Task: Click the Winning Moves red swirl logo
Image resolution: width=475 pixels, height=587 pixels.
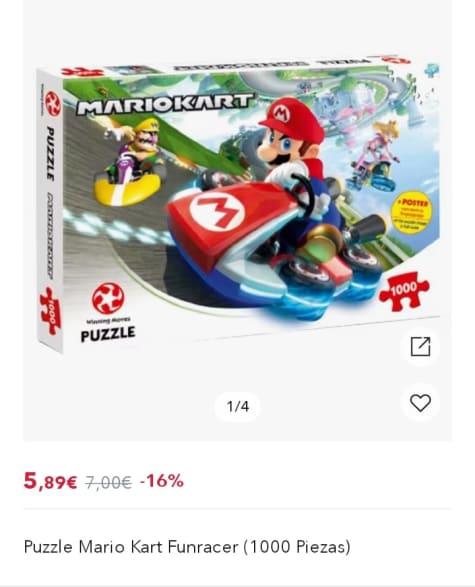Action: click(108, 298)
